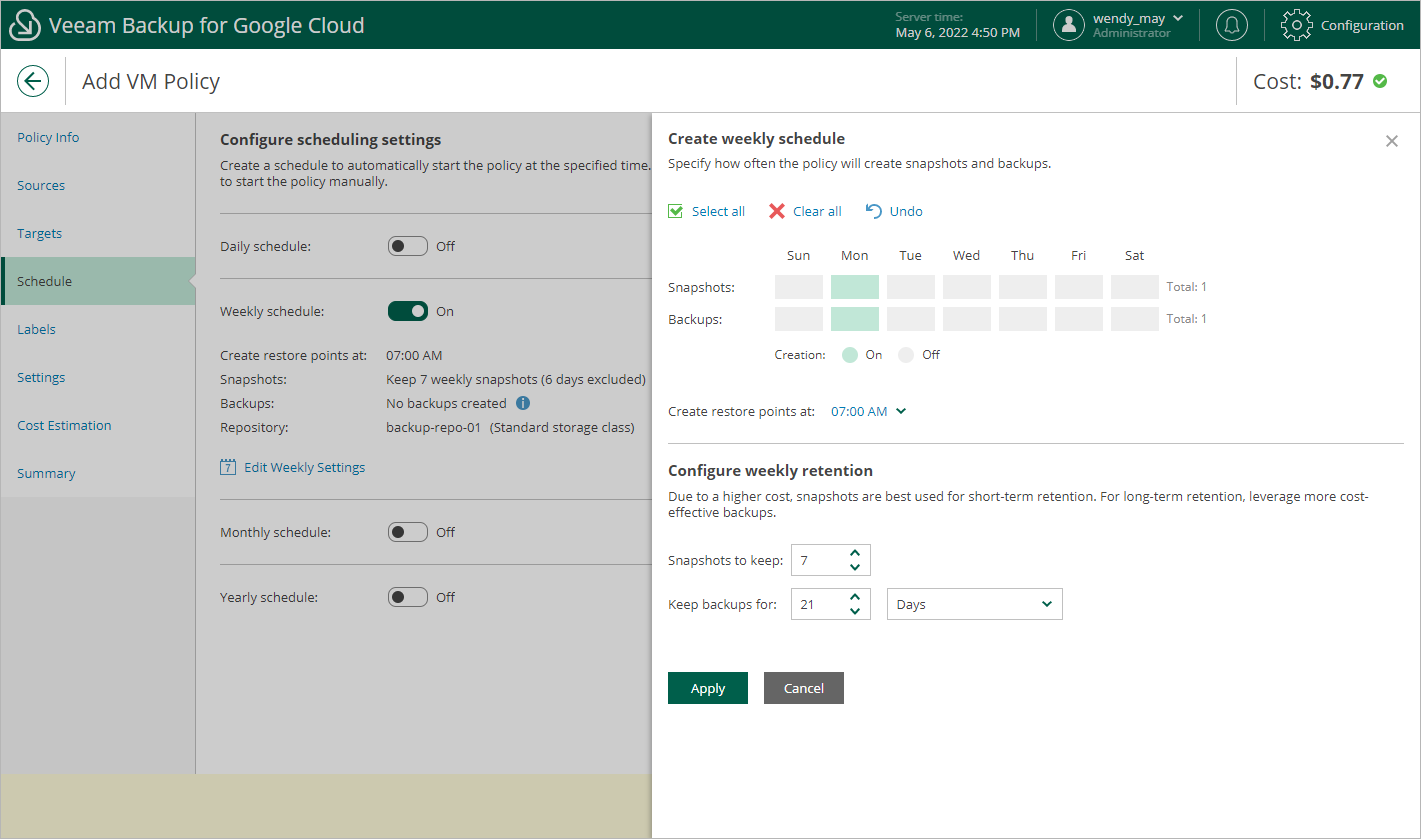The height and width of the screenshot is (839, 1421).
Task: Toggle Friday snapshot cell
Action: (1079, 287)
